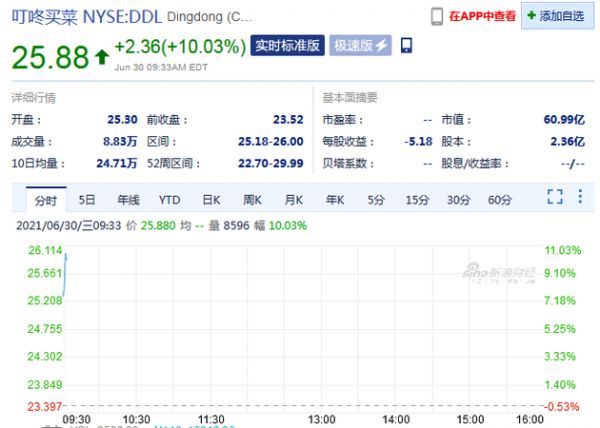Click the 每股收益 value -5.18

click(418, 142)
